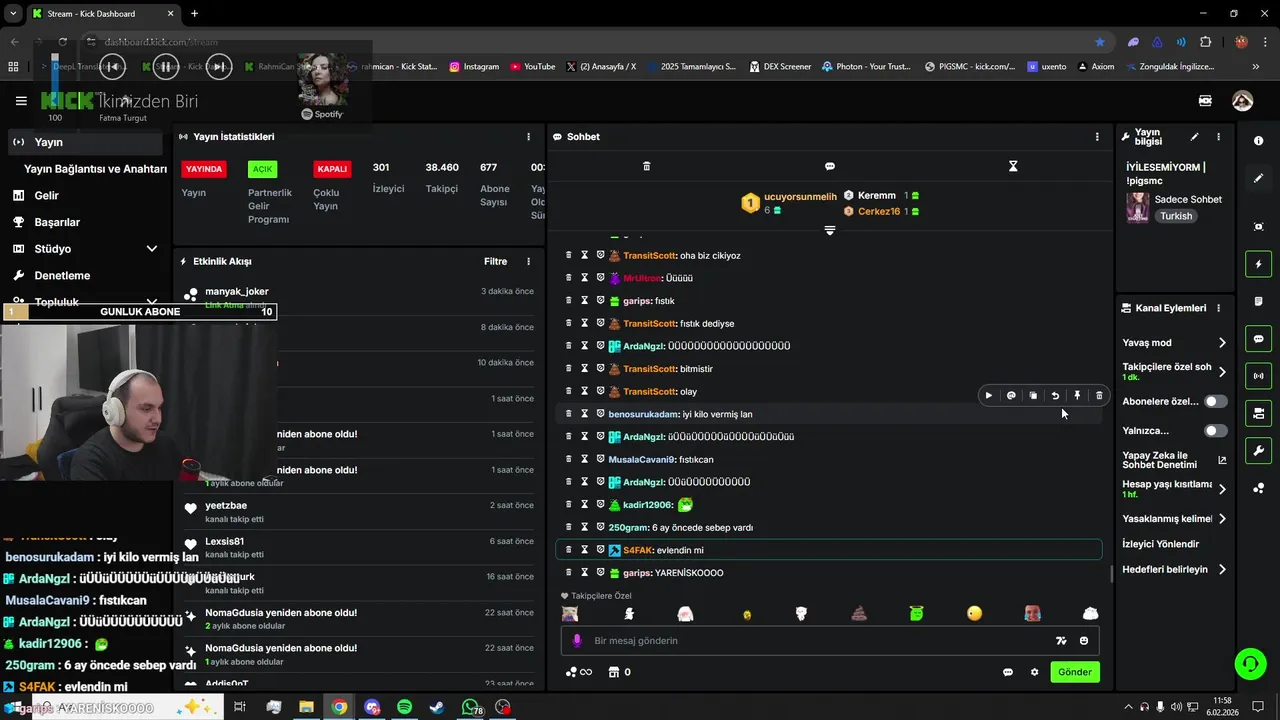Image resolution: width=1280 pixels, height=720 pixels.
Task: Click the info icon in right rail
Action: [x=1258, y=141]
